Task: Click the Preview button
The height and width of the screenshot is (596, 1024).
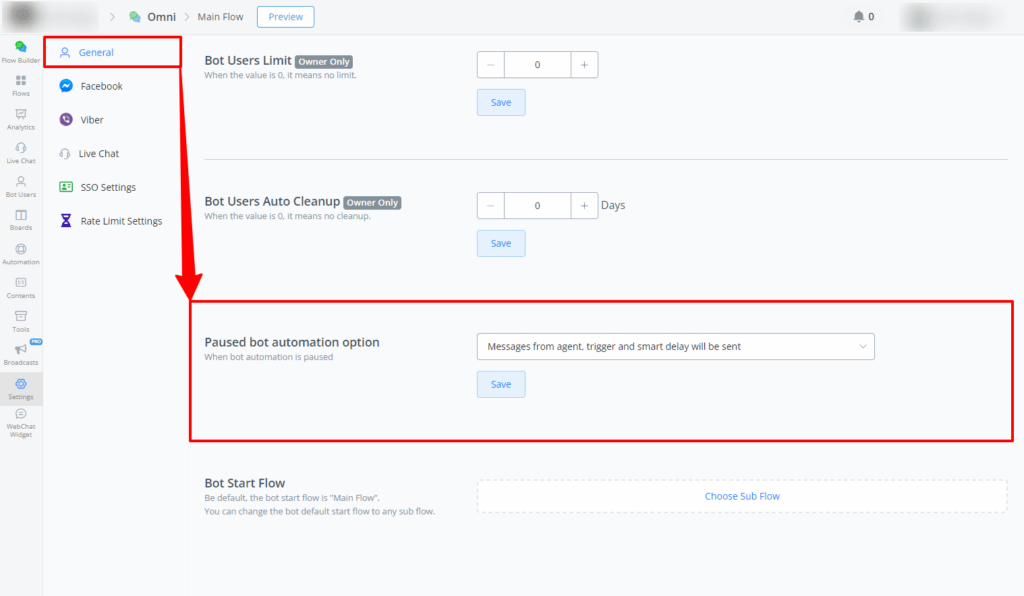Action: point(285,17)
